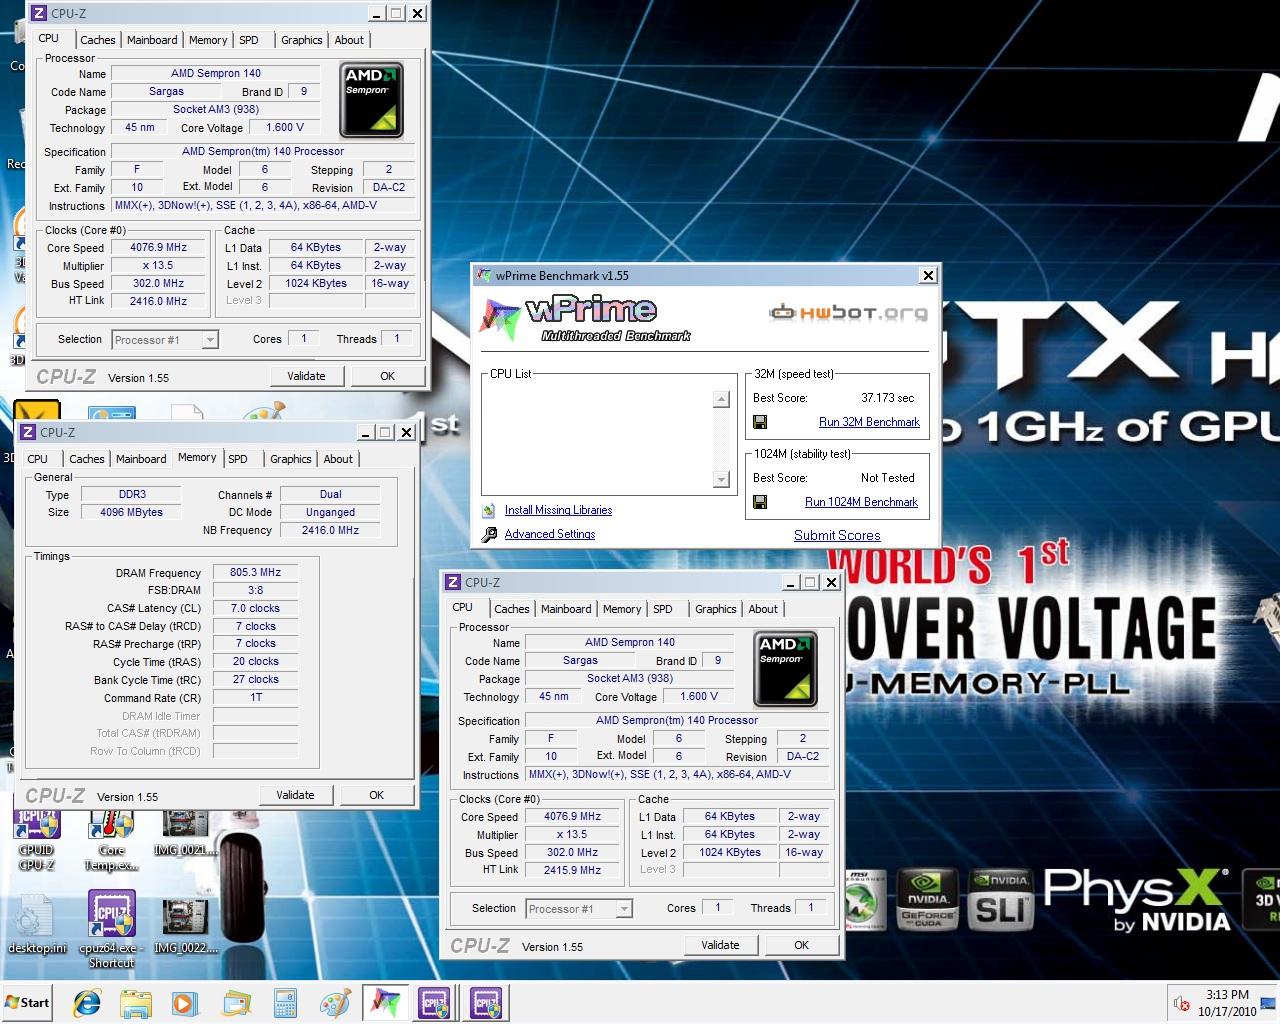This screenshot has height=1024, width=1280.
Task: Open Windows Explorer folder icon in taskbar
Action: (135, 1002)
